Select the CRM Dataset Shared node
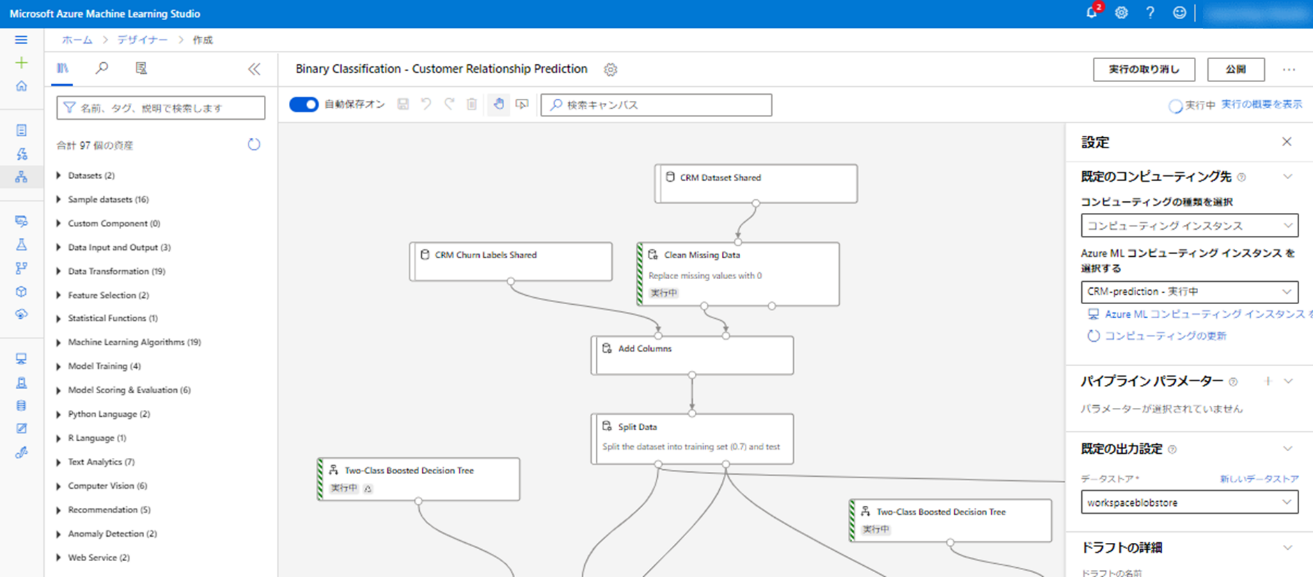Image resolution: width=1313 pixels, height=577 pixels. tap(756, 184)
